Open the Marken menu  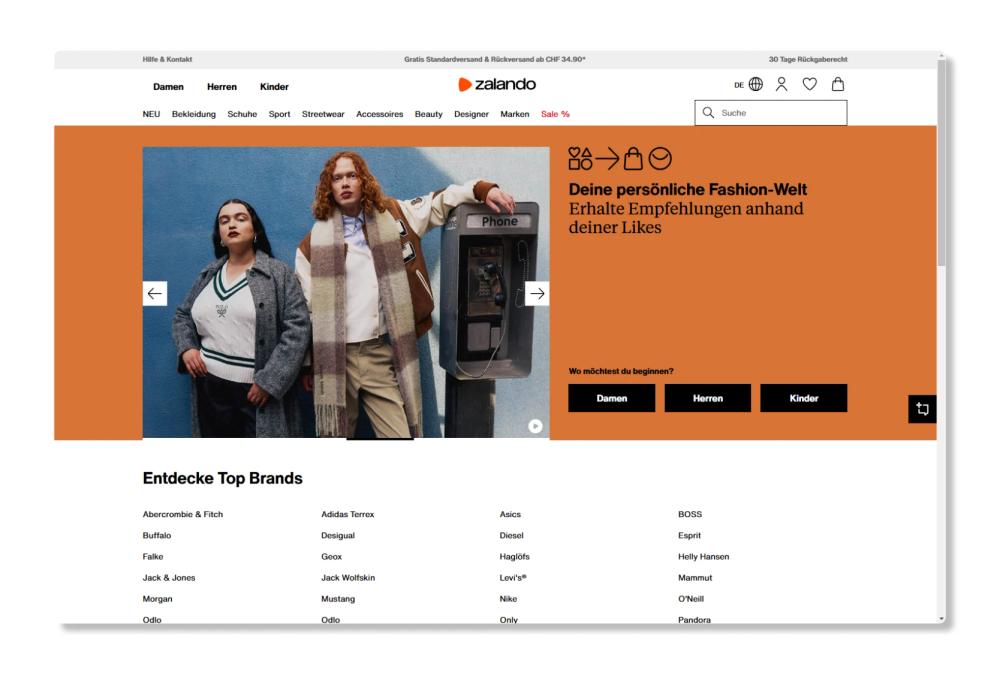coord(515,114)
